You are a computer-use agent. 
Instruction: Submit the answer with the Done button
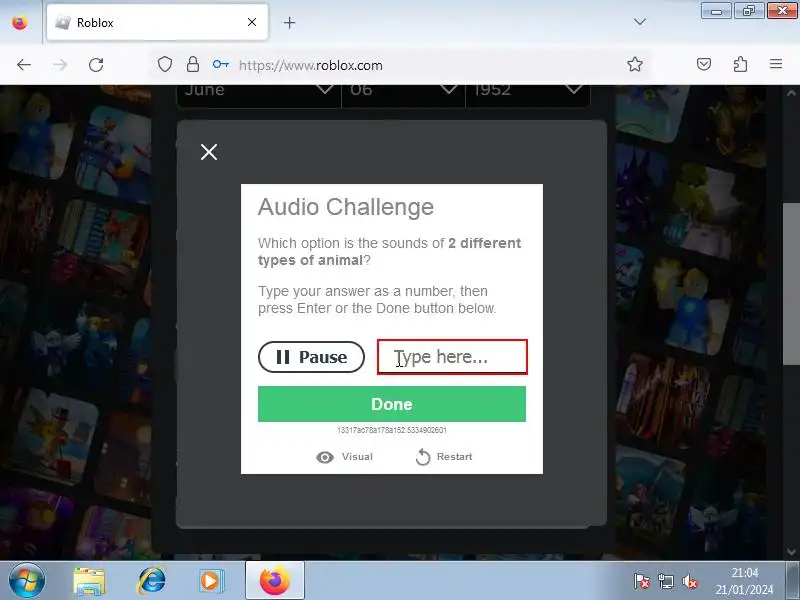tap(392, 404)
